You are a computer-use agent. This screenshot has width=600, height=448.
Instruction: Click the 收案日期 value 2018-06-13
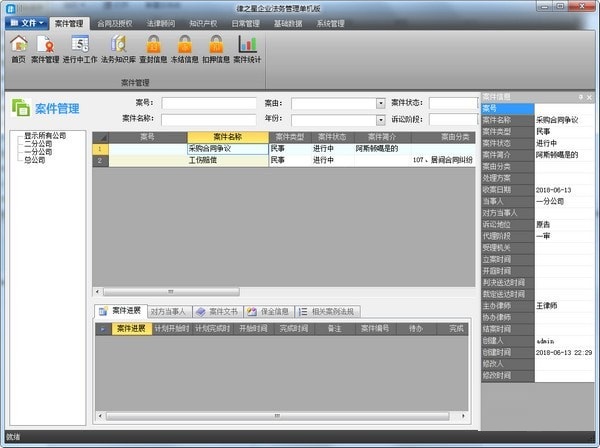(553, 190)
